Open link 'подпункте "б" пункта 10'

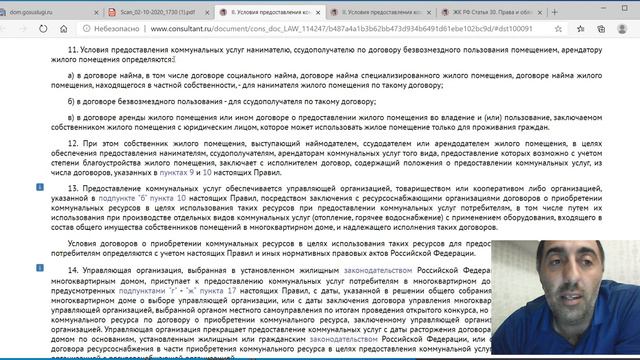click(142, 198)
